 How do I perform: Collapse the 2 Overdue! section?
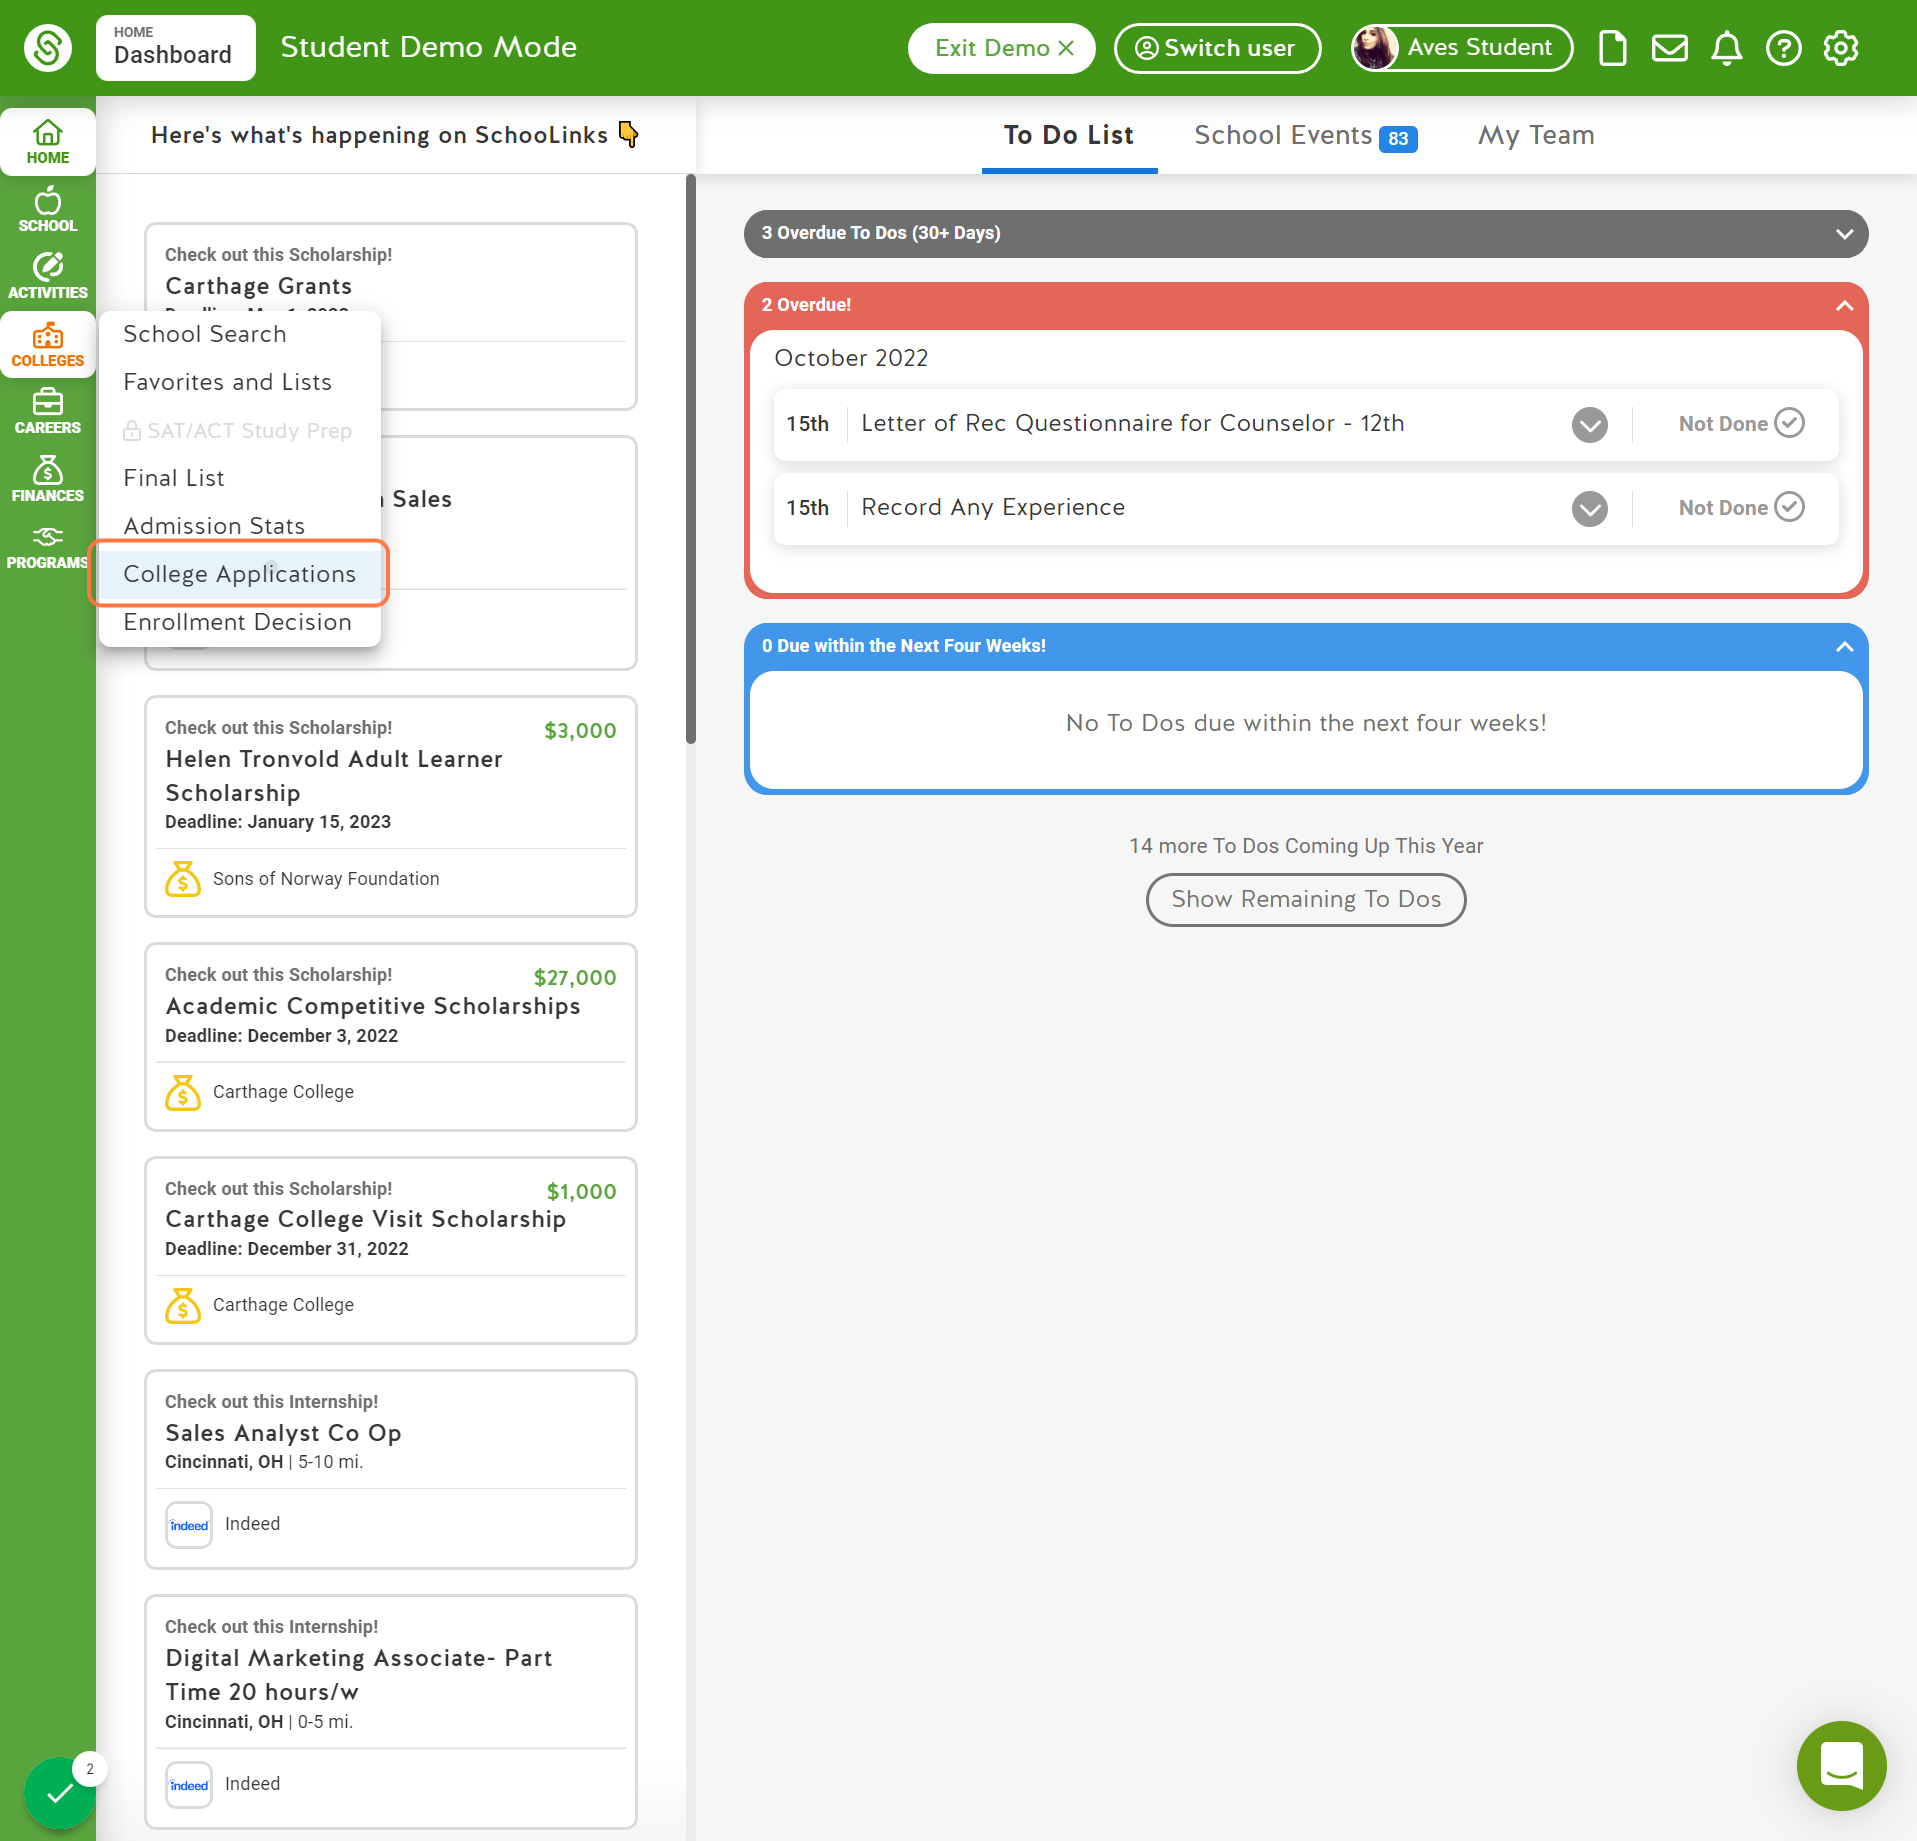[1845, 306]
